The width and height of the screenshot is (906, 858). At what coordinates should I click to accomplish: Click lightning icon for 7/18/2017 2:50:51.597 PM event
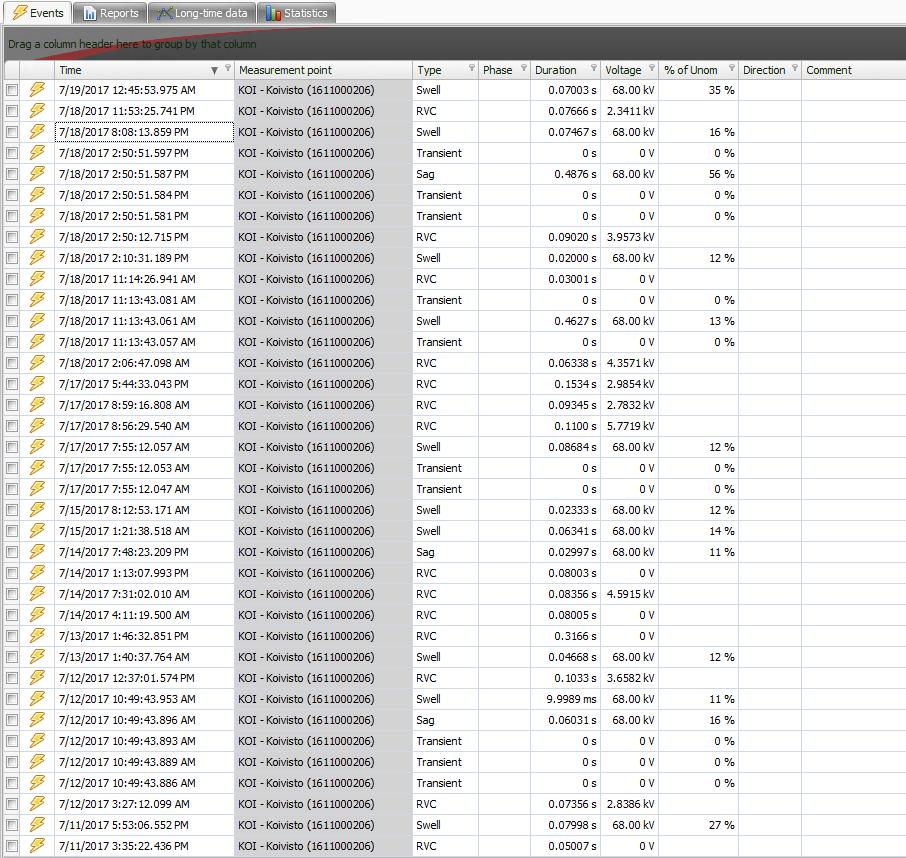[37, 153]
